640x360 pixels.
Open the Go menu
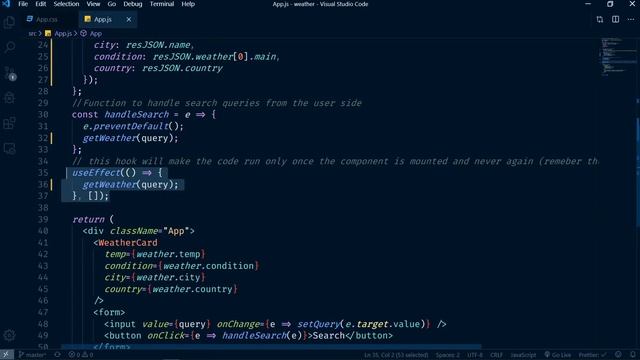coord(112,4)
